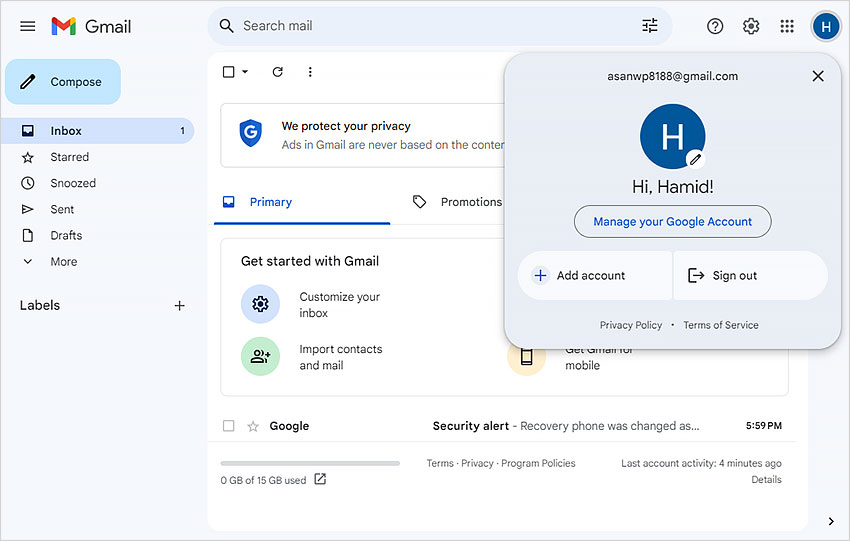
Task: Click the Customize your inbox text
Action: tap(339, 305)
